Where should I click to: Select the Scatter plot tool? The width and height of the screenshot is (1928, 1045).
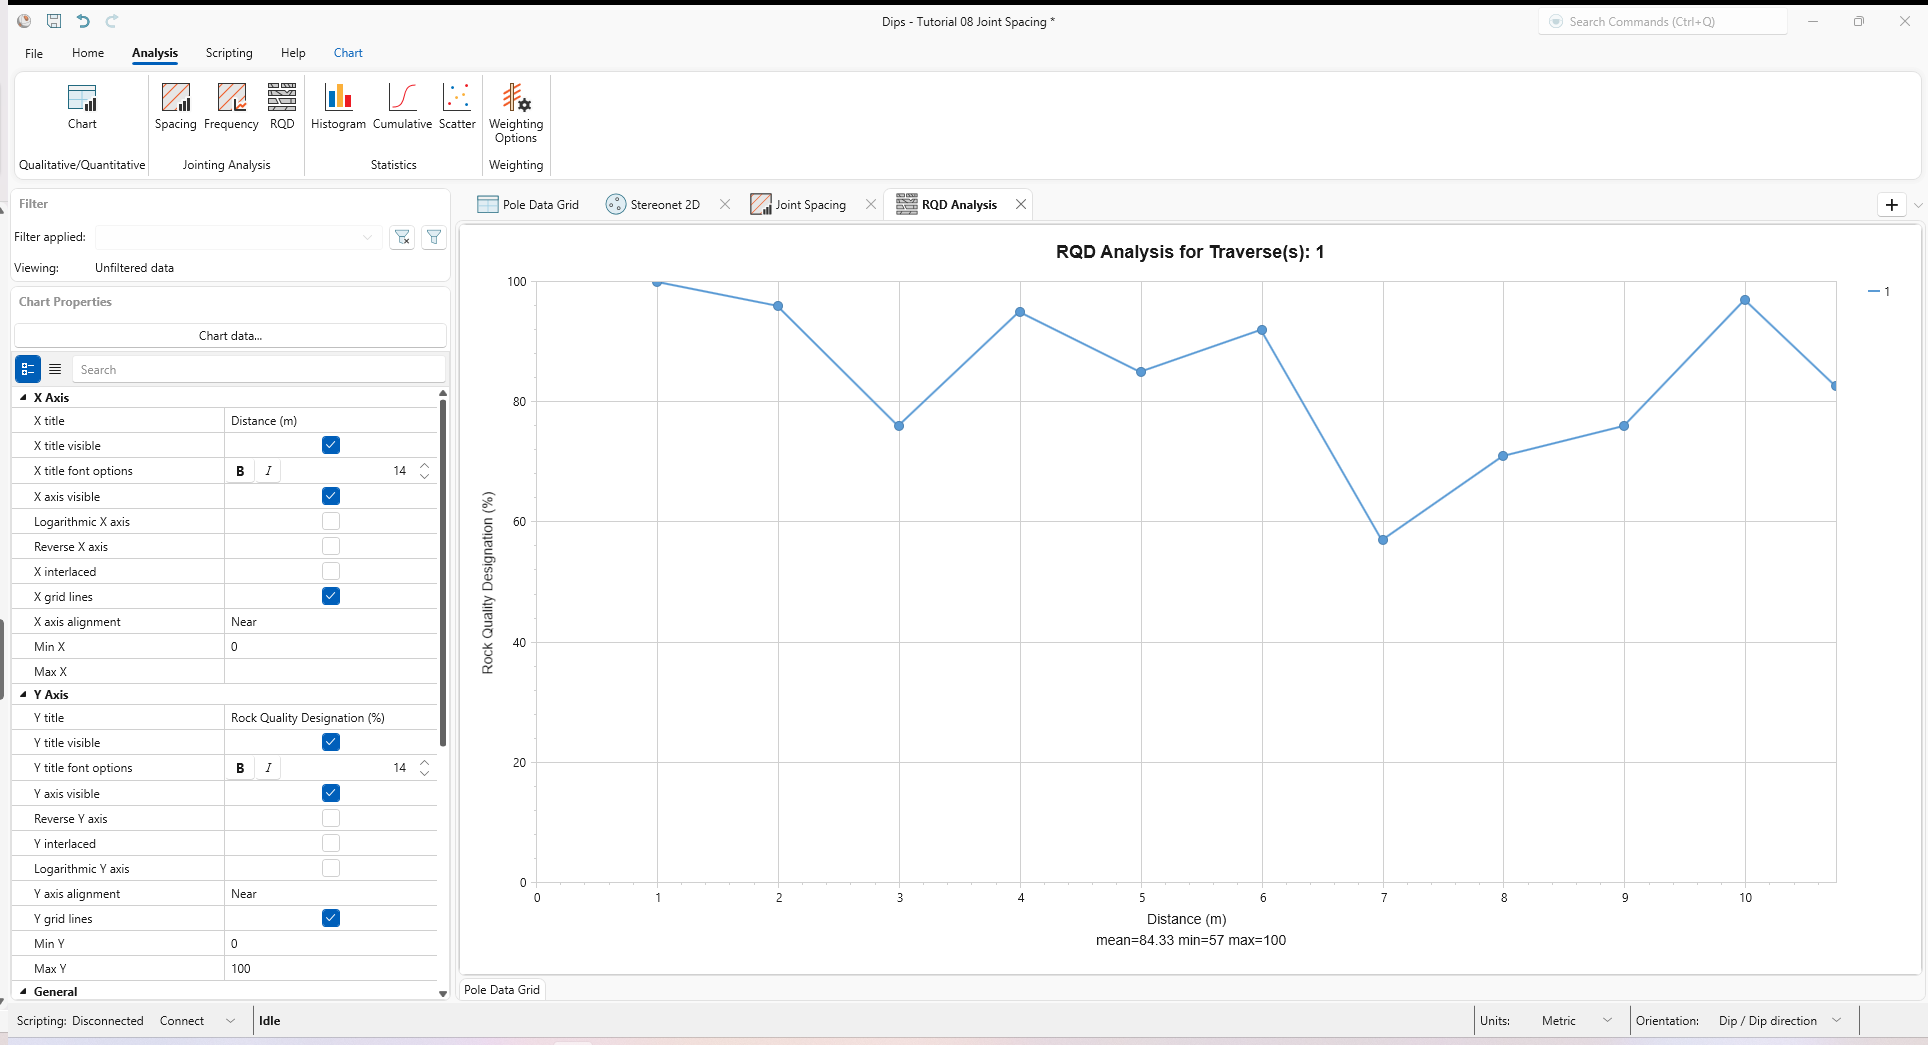tap(456, 105)
